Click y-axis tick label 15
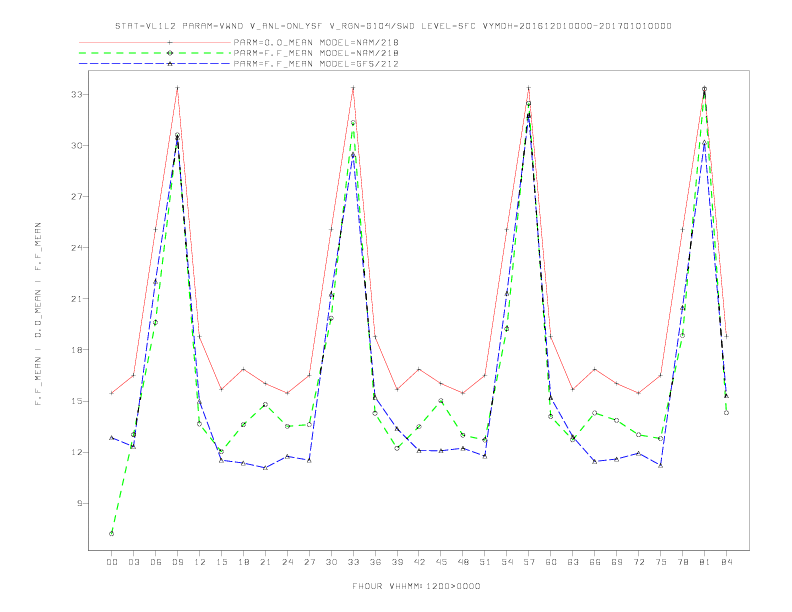Screen dimensions: 792x612 [76, 401]
